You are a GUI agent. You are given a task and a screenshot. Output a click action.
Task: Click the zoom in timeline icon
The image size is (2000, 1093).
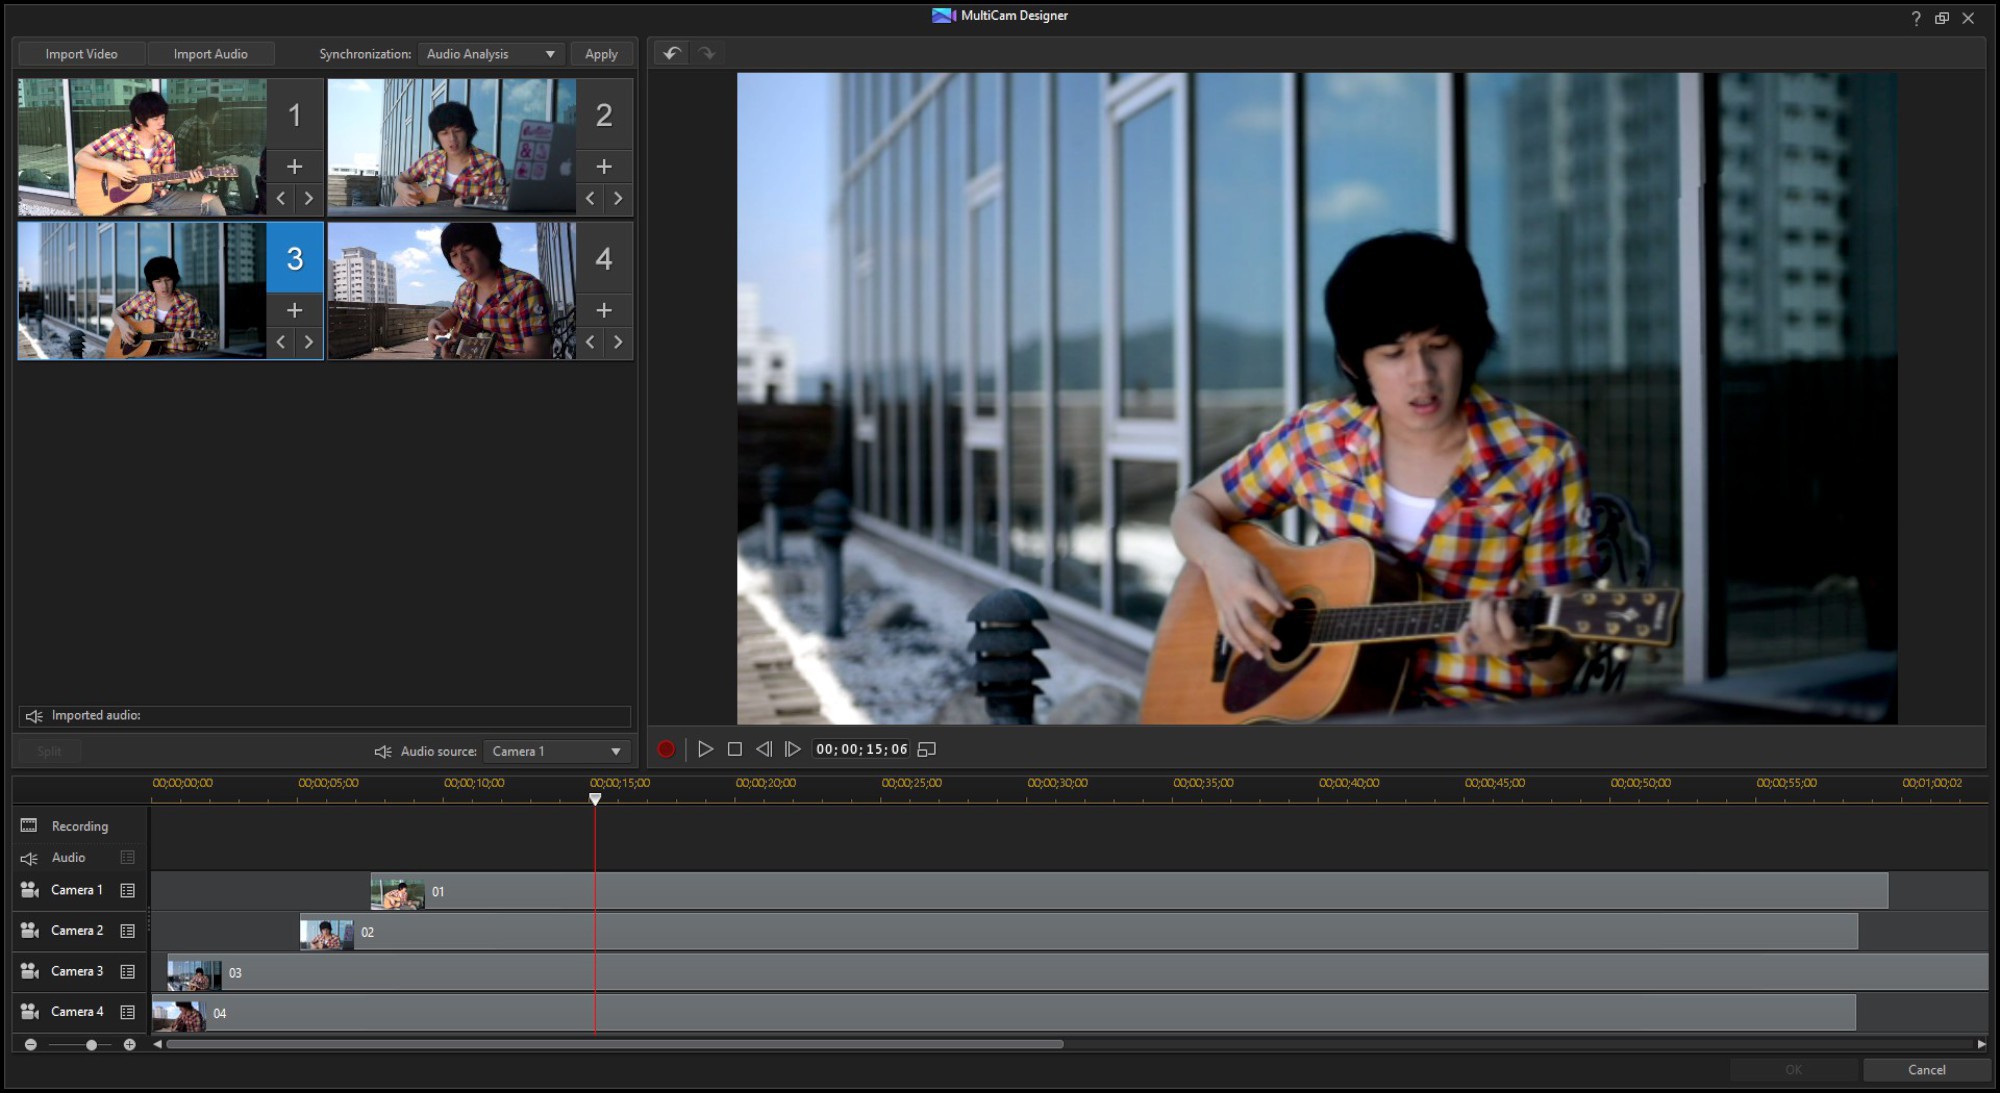[129, 1044]
